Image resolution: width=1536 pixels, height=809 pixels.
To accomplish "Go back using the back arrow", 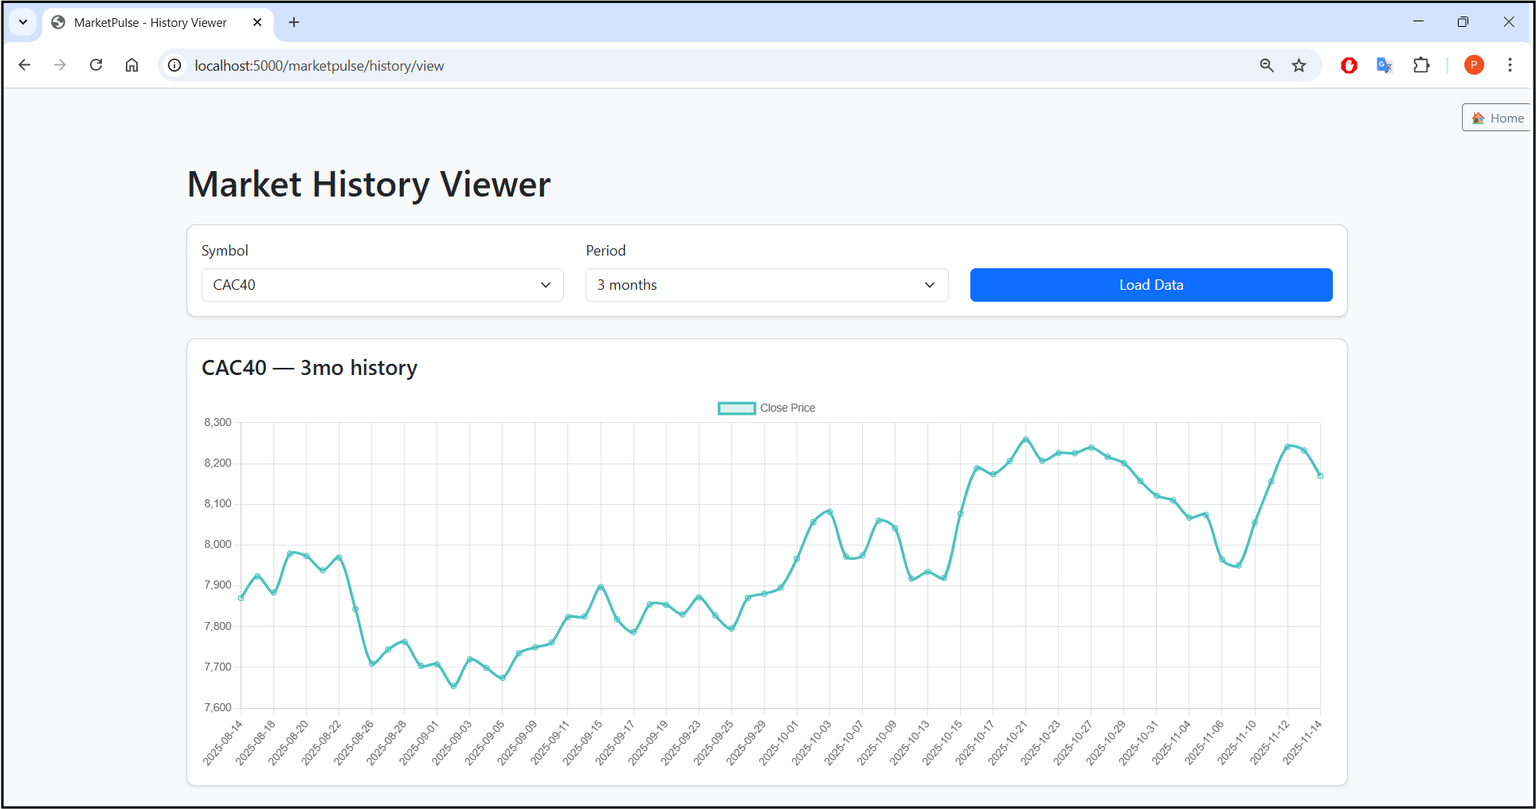I will [x=24, y=65].
